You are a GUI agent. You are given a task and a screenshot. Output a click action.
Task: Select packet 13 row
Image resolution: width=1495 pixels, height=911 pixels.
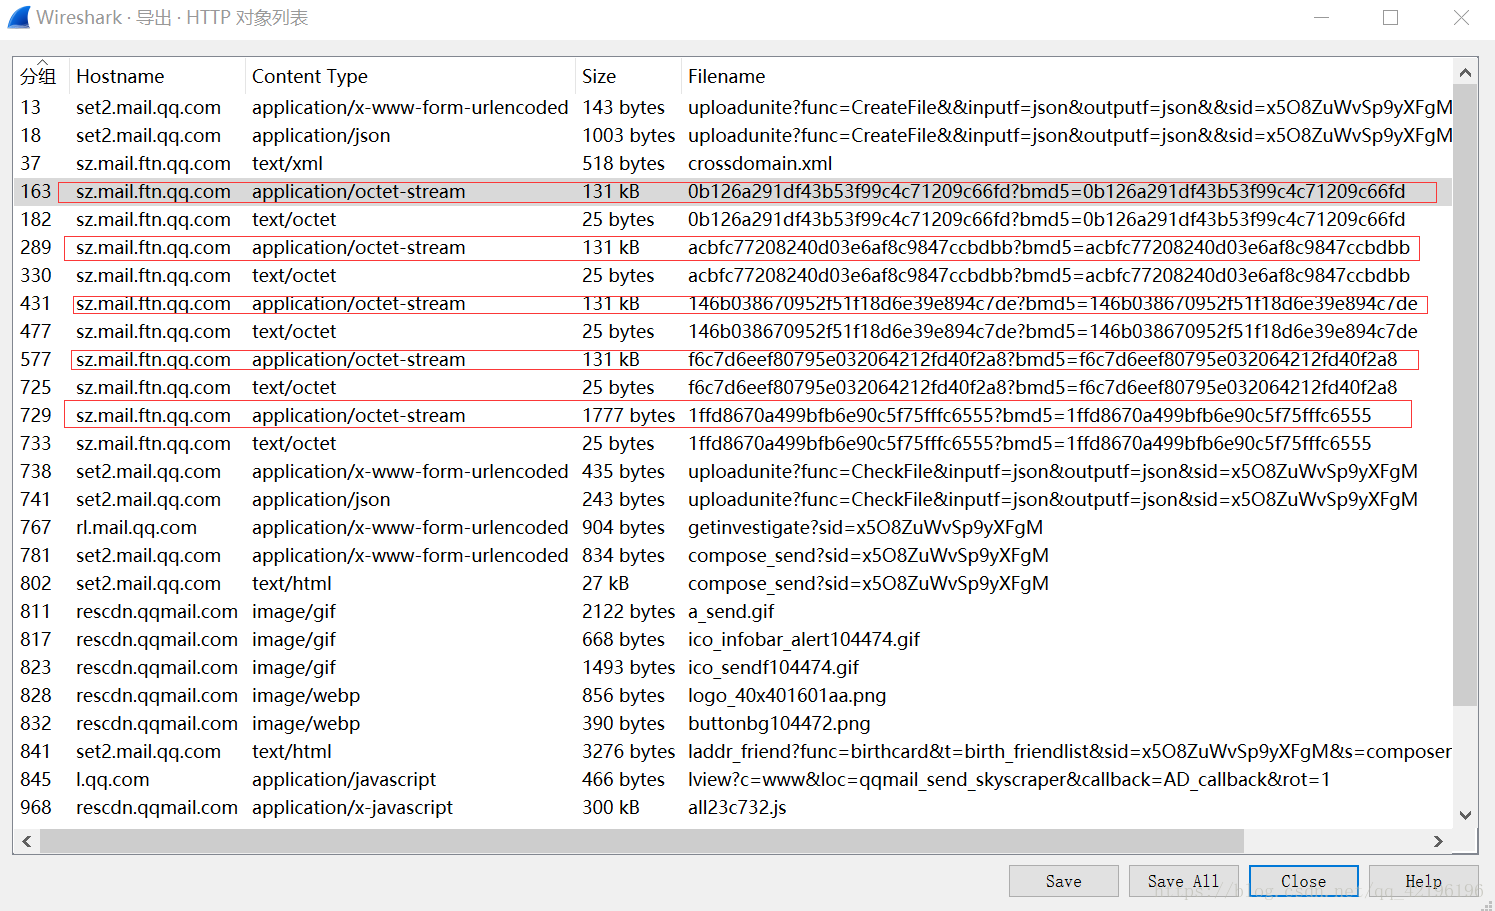pos(733,107)
